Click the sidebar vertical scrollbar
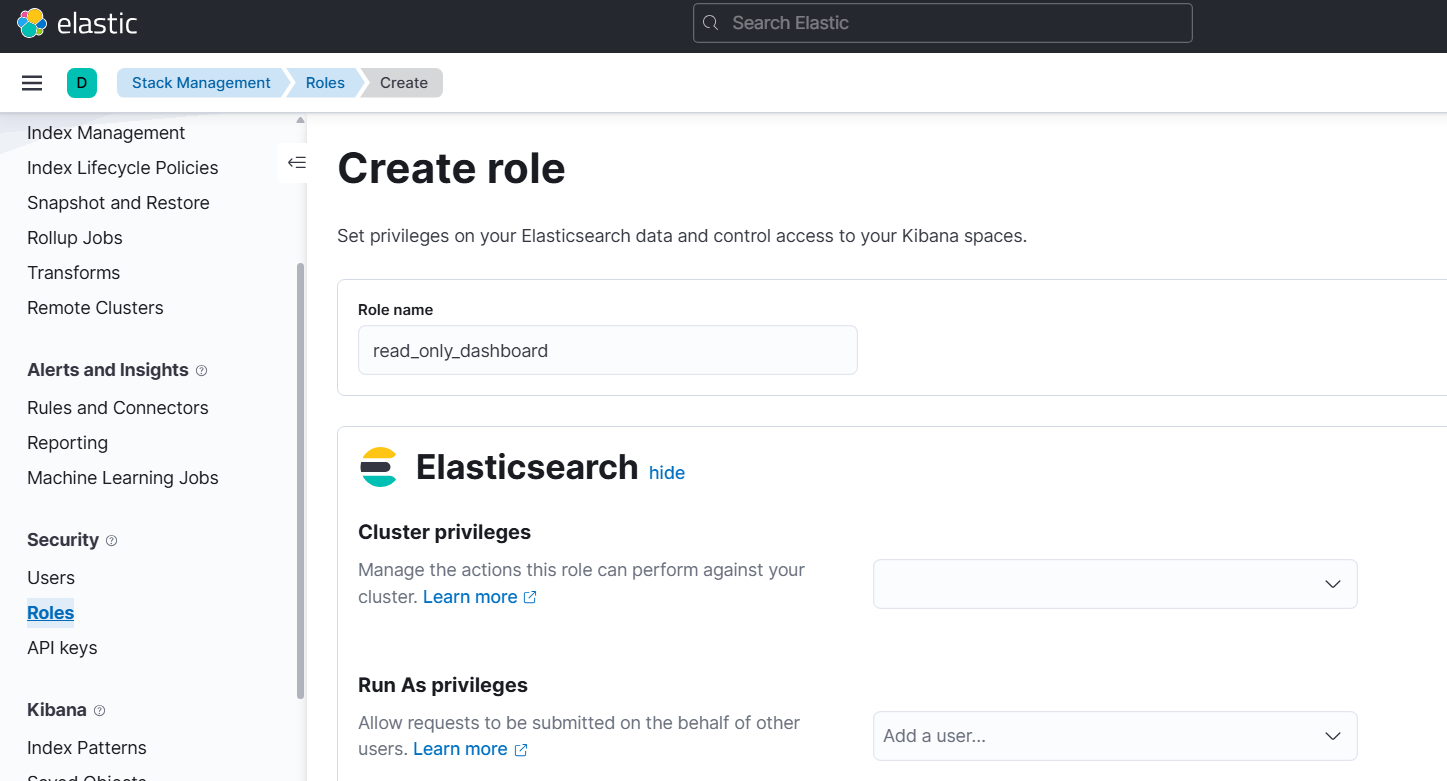 300,480
